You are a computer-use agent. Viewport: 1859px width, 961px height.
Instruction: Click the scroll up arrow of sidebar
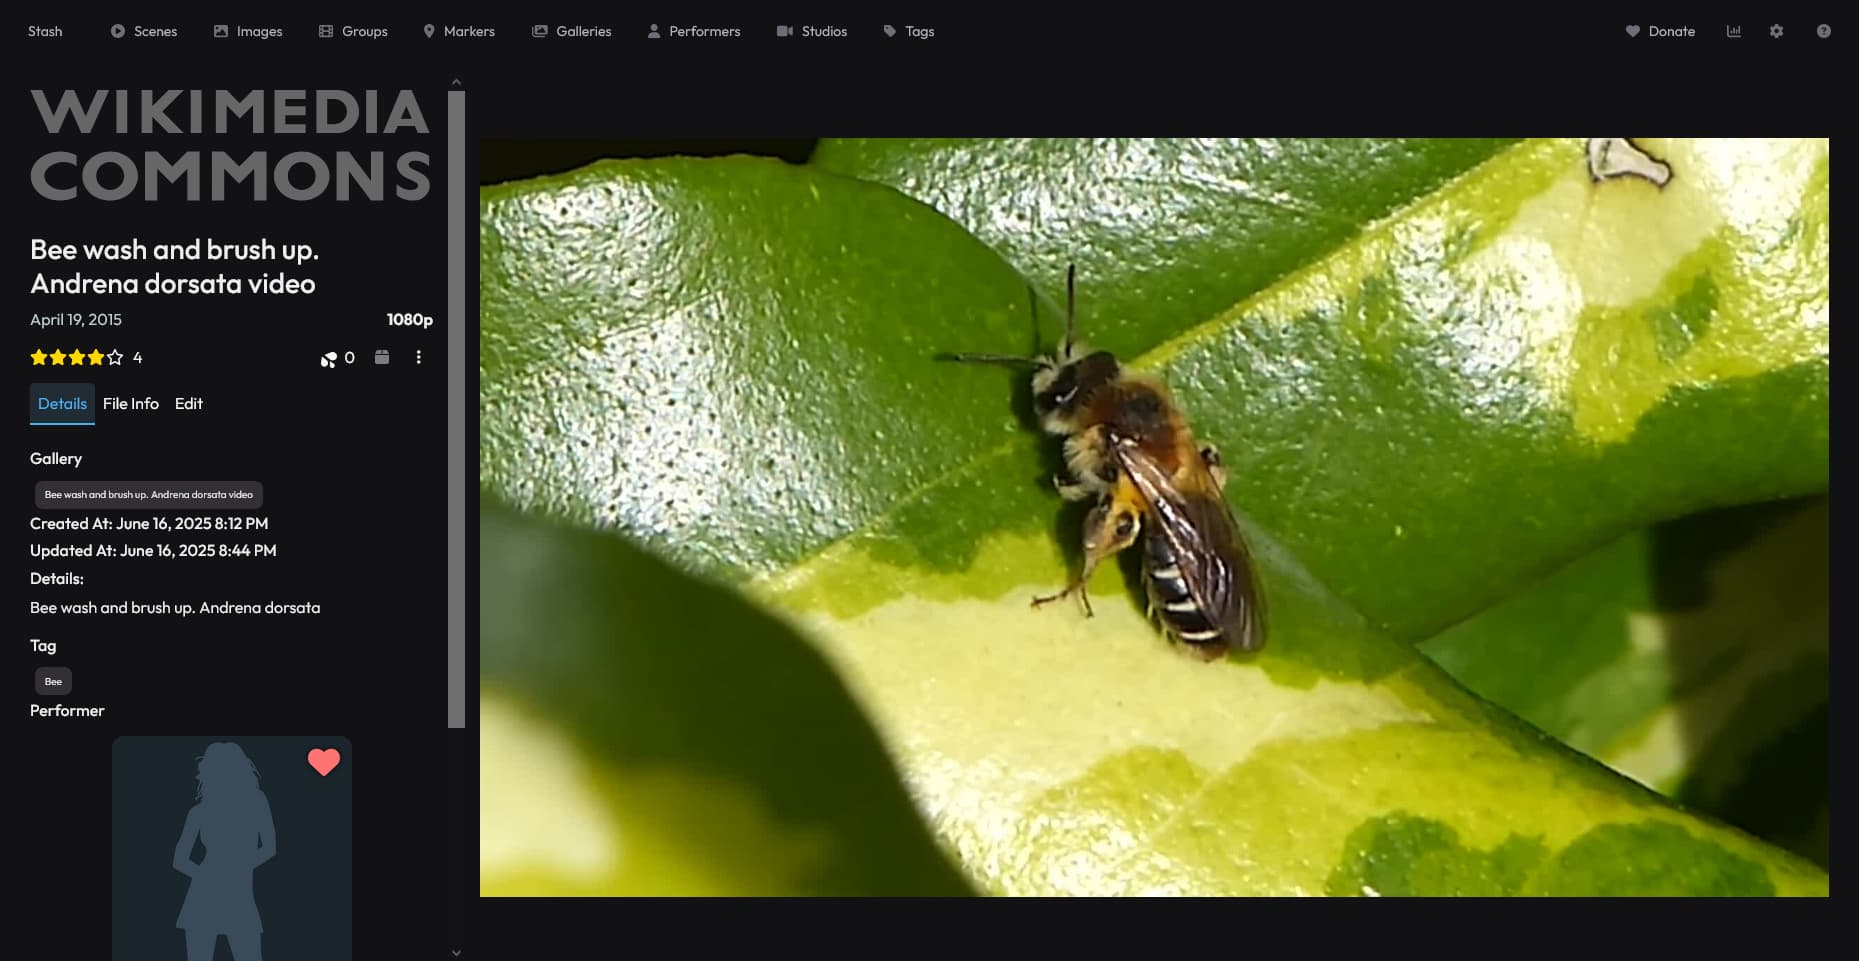tap(457, 82)
